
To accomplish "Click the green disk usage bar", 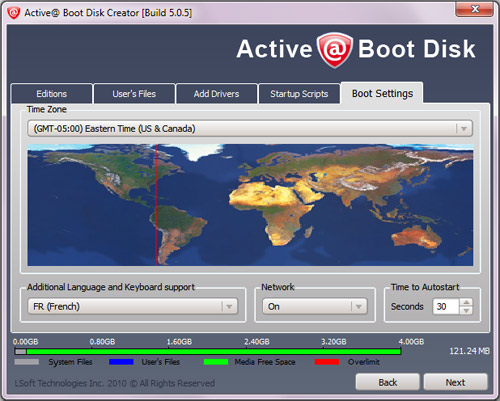I will (213, 351).
